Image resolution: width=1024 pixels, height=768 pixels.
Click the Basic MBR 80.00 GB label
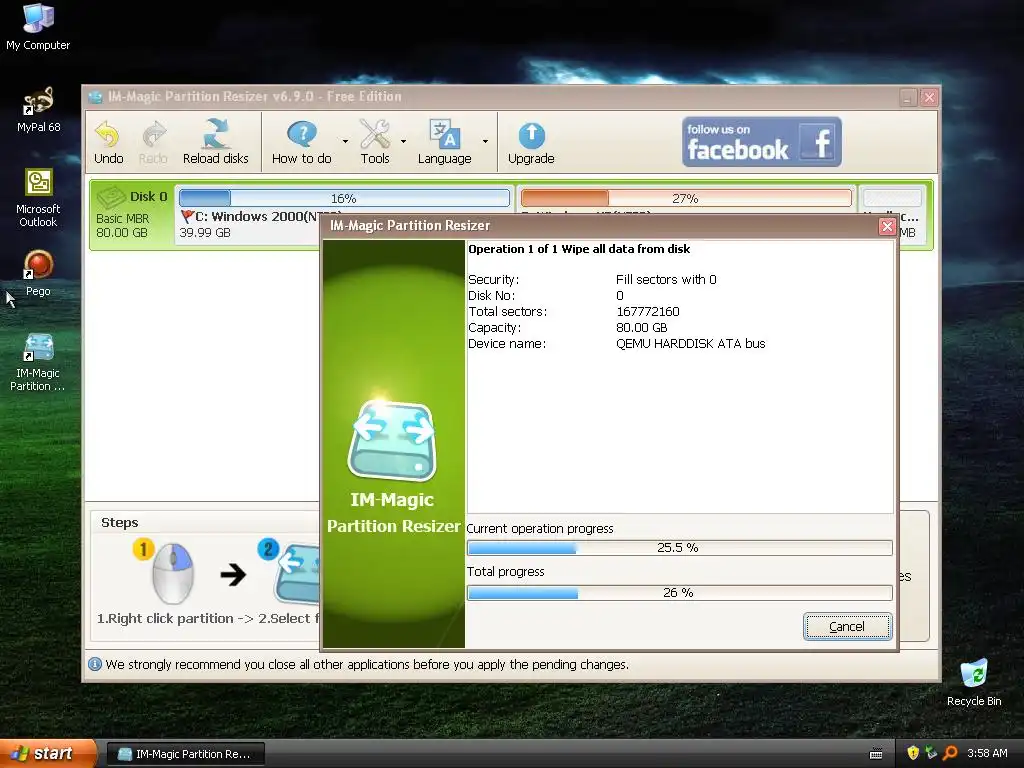coord(122,225)
